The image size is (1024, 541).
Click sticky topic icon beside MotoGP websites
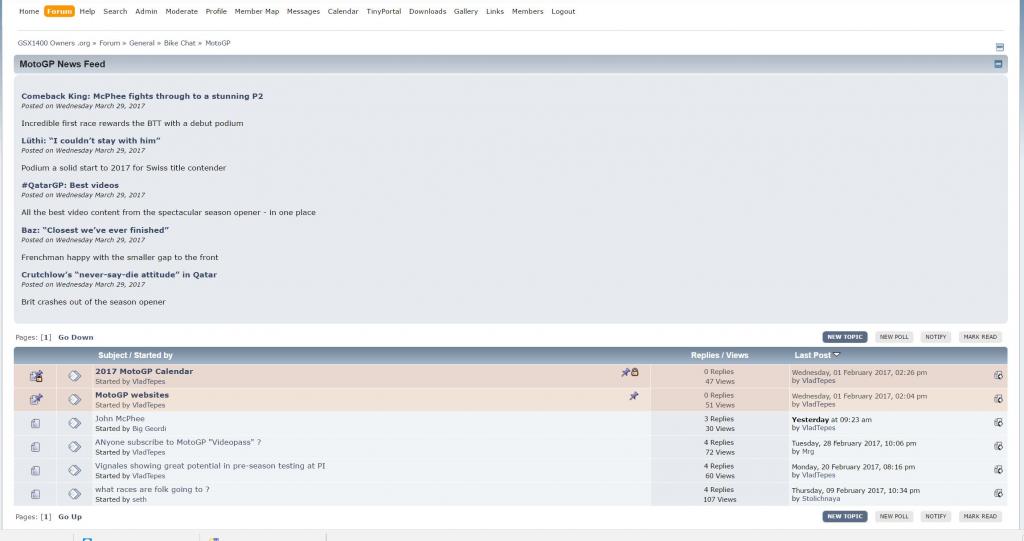(x=36, y=399)
